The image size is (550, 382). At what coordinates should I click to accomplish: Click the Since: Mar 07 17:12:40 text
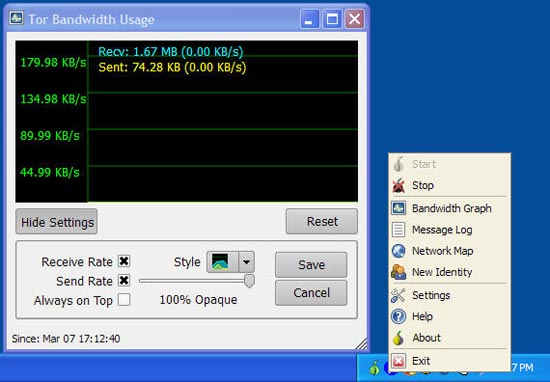click(66, 339)
